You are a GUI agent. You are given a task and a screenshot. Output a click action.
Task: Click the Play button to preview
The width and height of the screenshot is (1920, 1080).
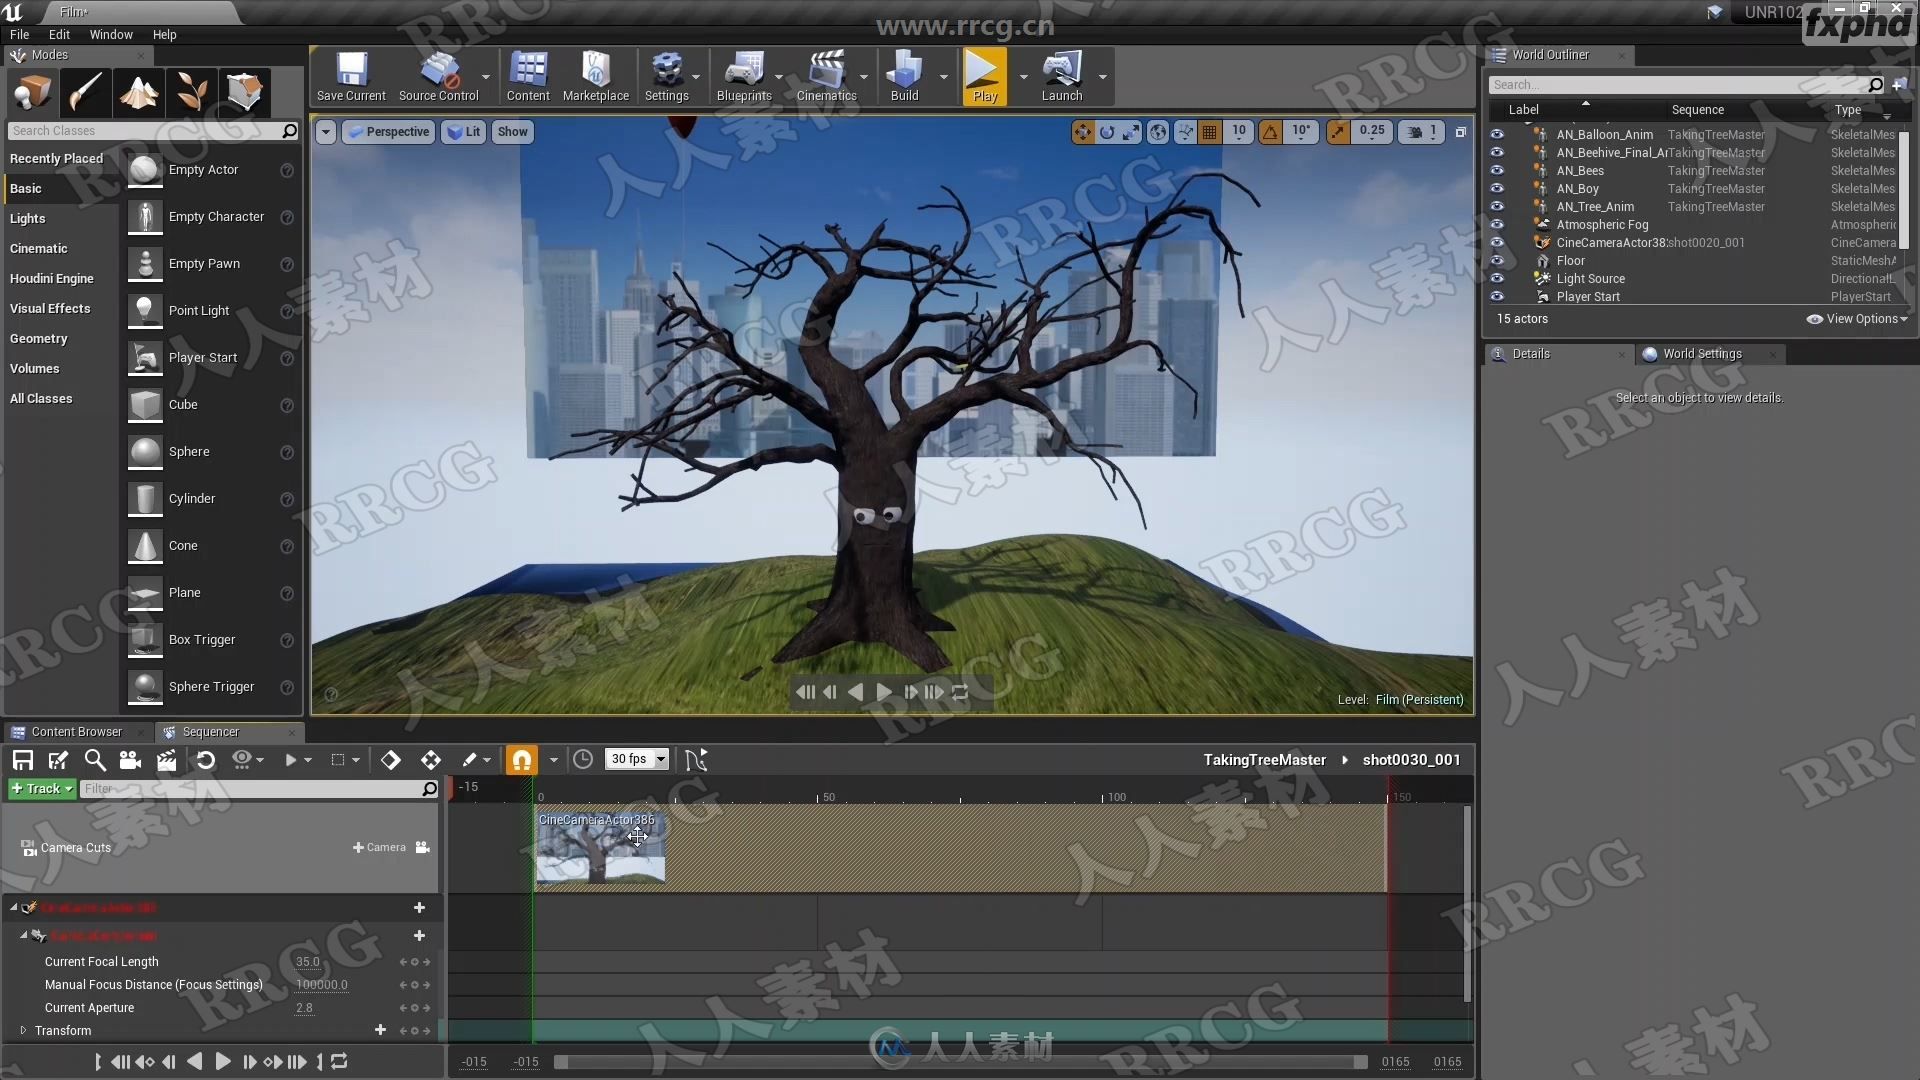[984, 75]
